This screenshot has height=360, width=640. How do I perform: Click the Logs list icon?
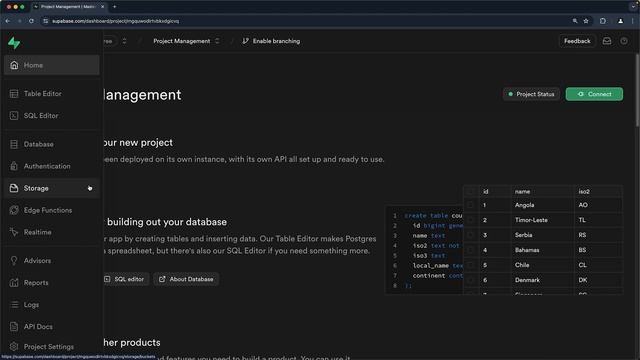[x=14, y=304]
